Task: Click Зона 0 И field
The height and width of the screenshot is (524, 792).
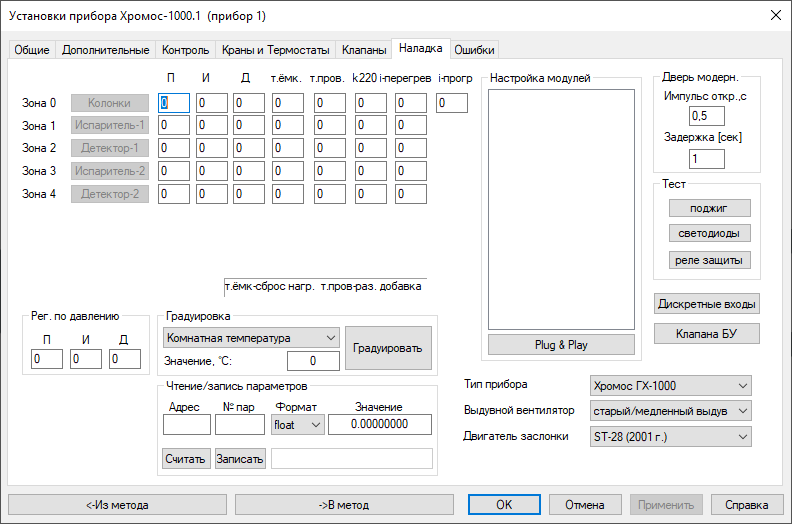Action: (x=212, y=103)
